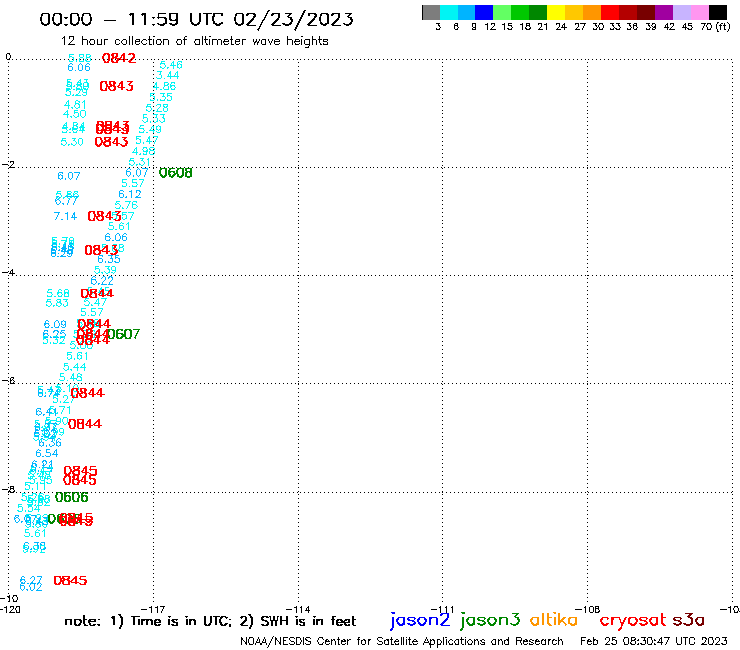Click the '5.30' wave height value
Viewport: 740px width, 650px height.
click(x=72, y=142)
